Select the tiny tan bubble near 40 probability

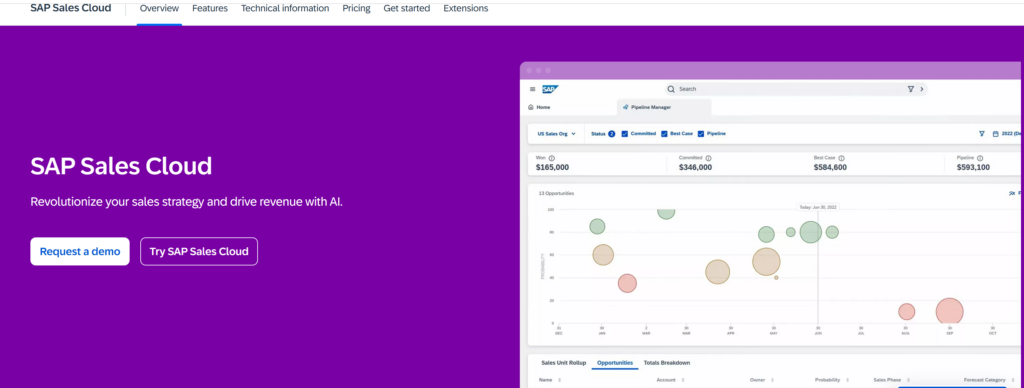pos(776,278)
